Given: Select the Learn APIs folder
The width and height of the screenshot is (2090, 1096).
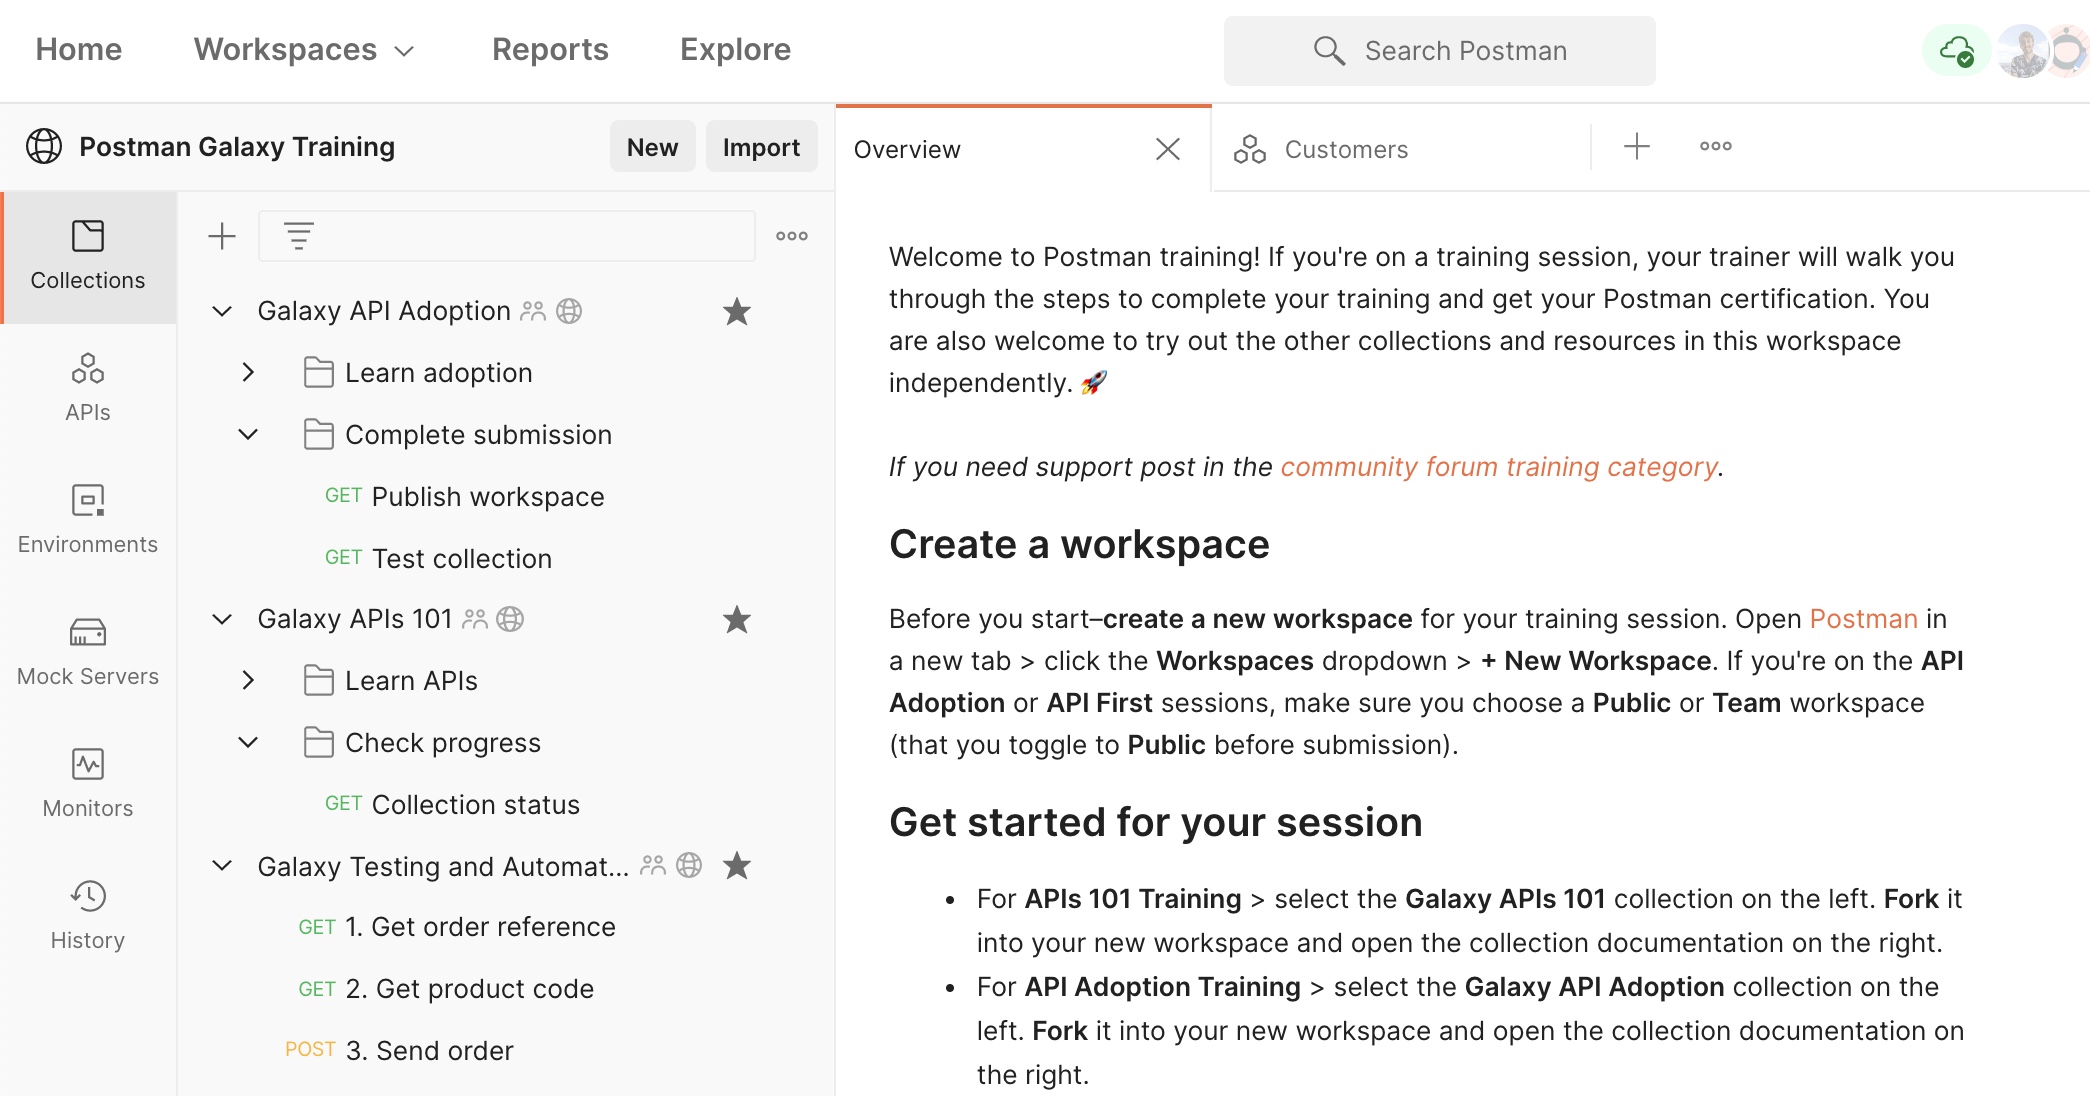Looking at the screenshot, I should coord(411,681).
